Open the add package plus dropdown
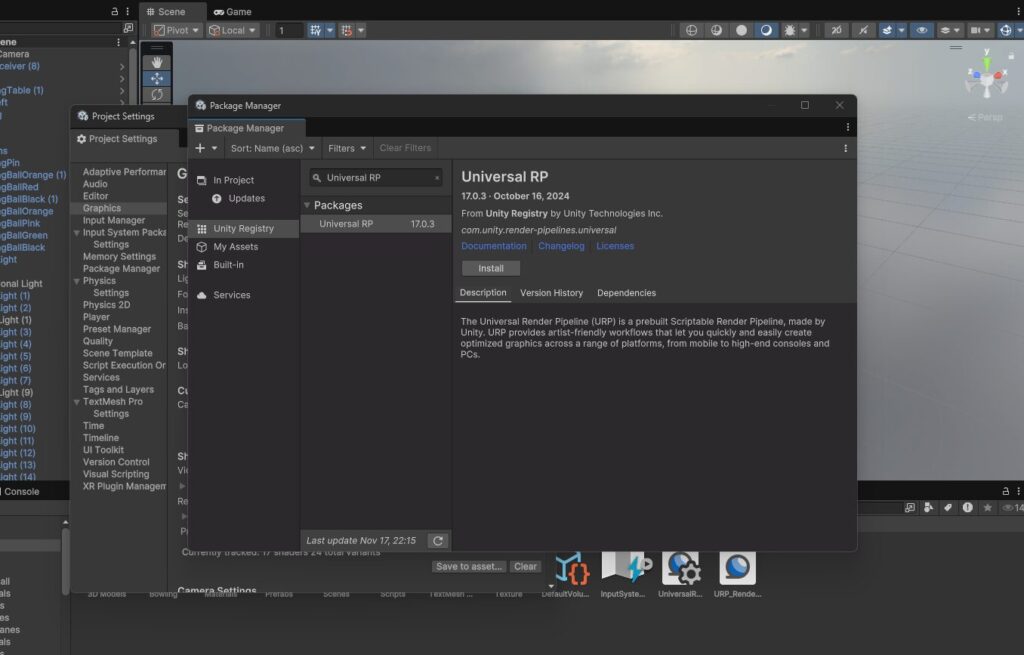The image size is (1024, 655). pyautogui.click(x=206, y=148)
